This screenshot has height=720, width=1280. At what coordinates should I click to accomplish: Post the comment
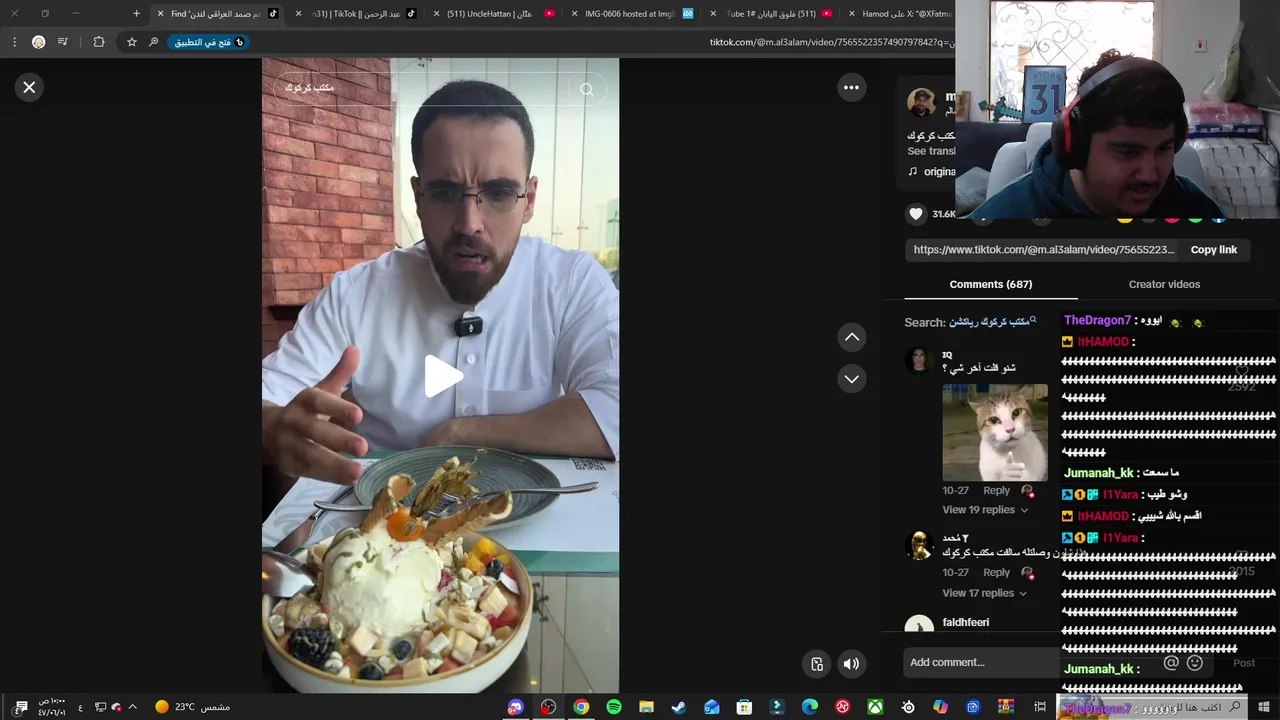pos(1244,663)
